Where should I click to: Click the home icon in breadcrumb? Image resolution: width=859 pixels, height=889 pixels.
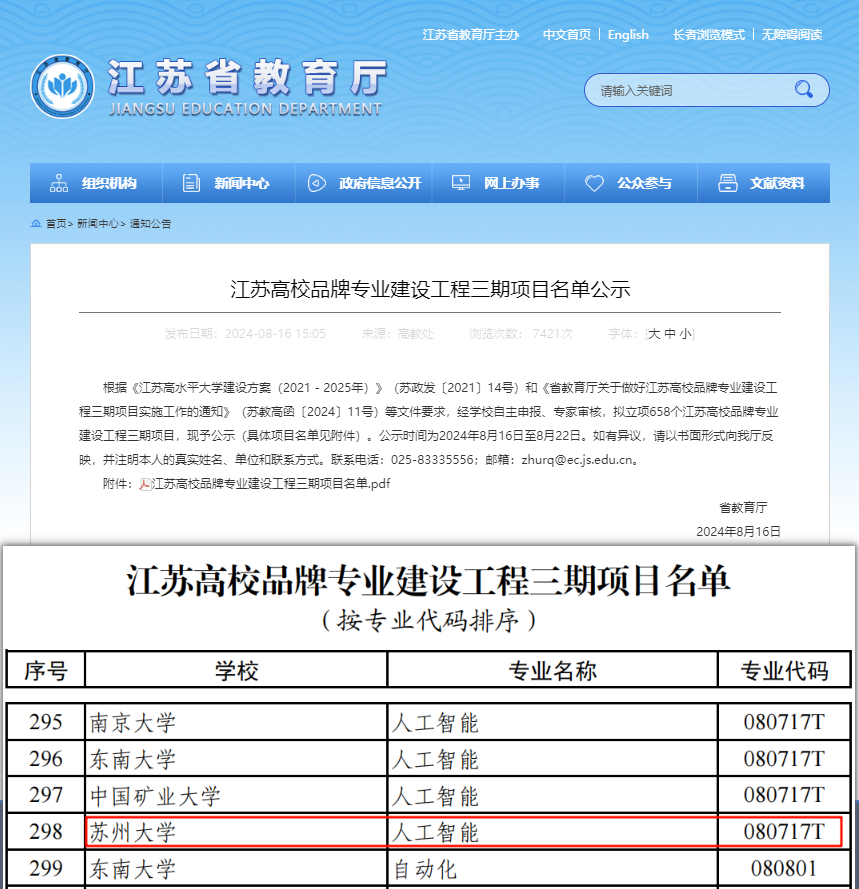[36, 224]
